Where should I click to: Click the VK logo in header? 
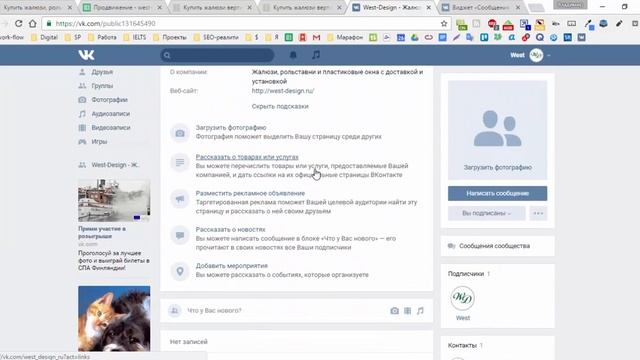click(x=86, y=55)
